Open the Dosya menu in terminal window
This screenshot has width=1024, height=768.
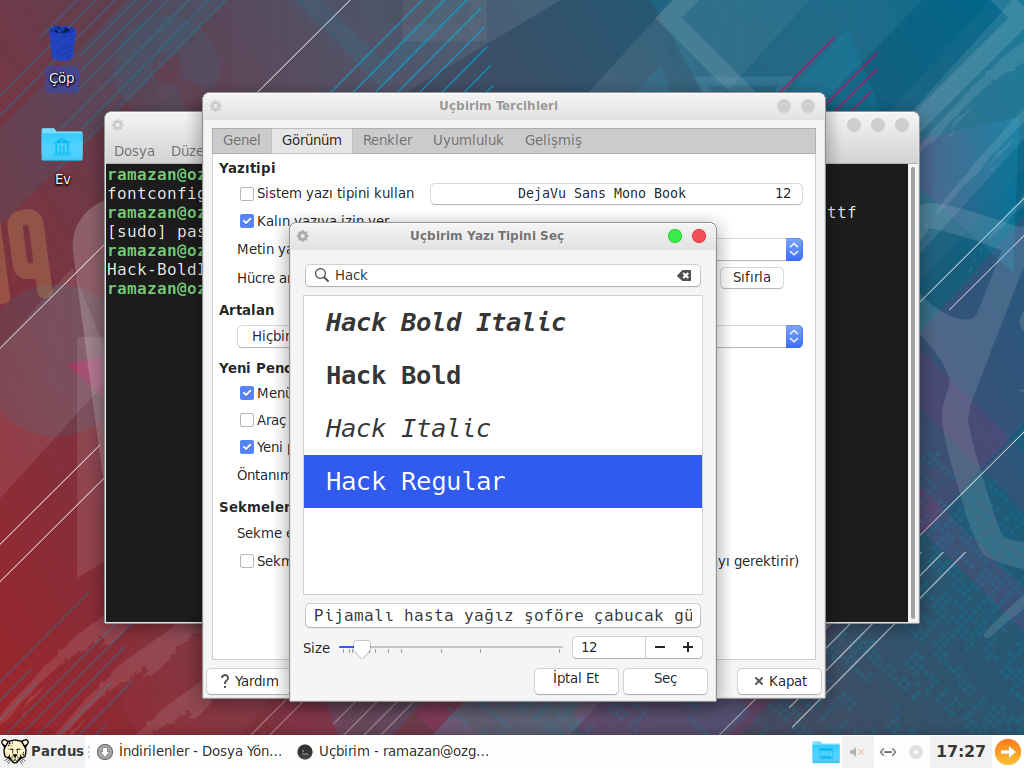click(135, 152)
